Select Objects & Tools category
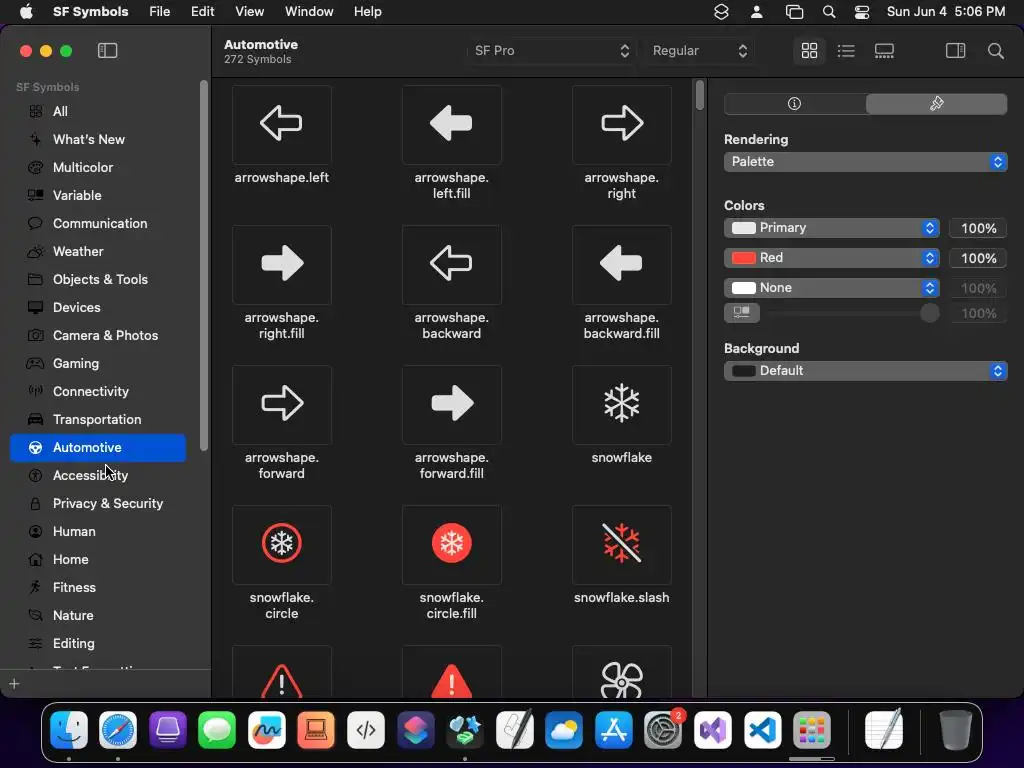This screenshot has height=768, width=1024. click(98, 280)
